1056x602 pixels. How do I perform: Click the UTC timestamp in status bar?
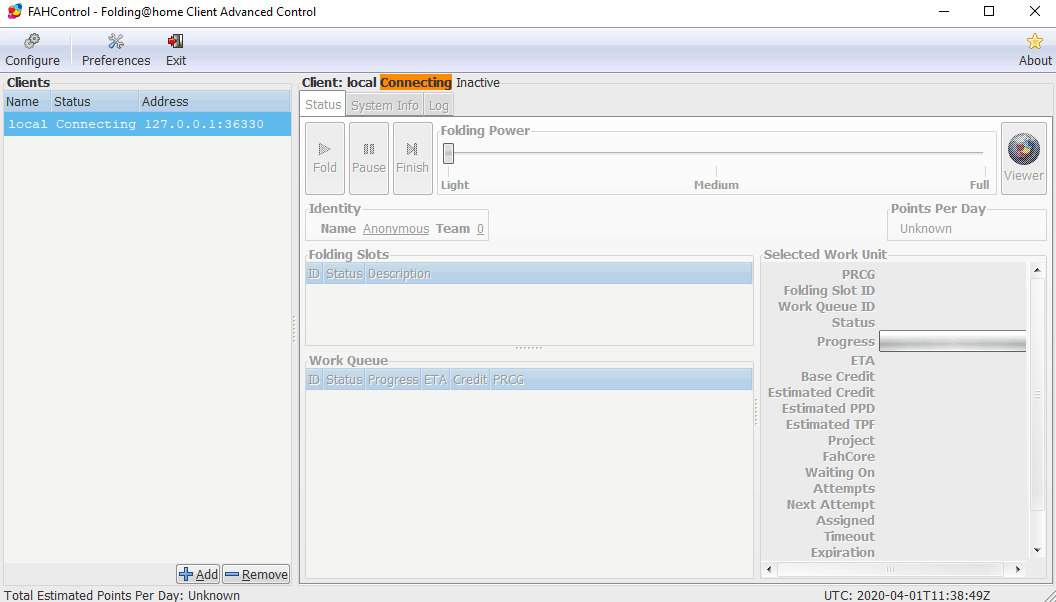[x=907, y=595]
